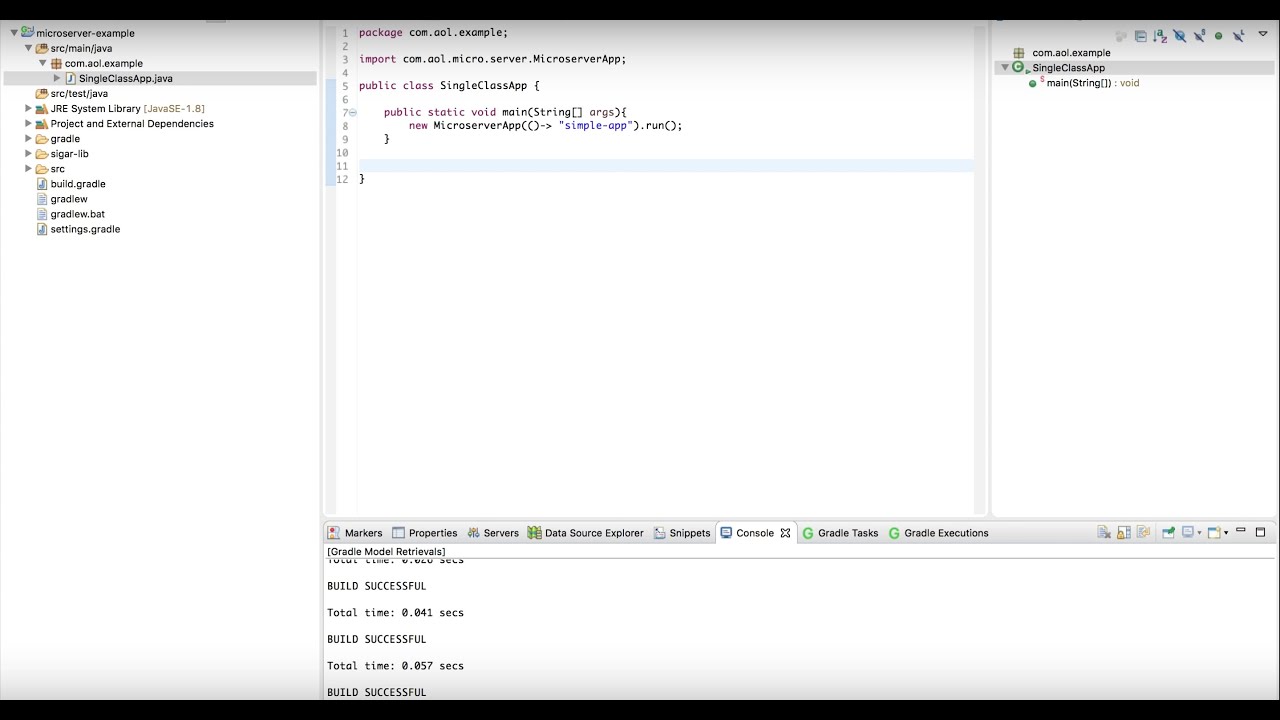Click the Display Selected Console icon

click(1188, 533)
